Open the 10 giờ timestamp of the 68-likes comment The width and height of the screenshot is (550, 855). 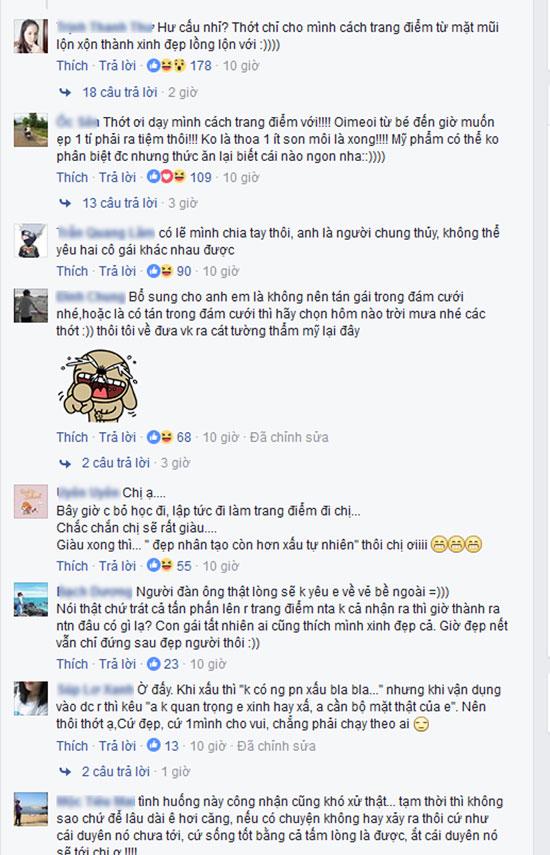pos(221,437)
